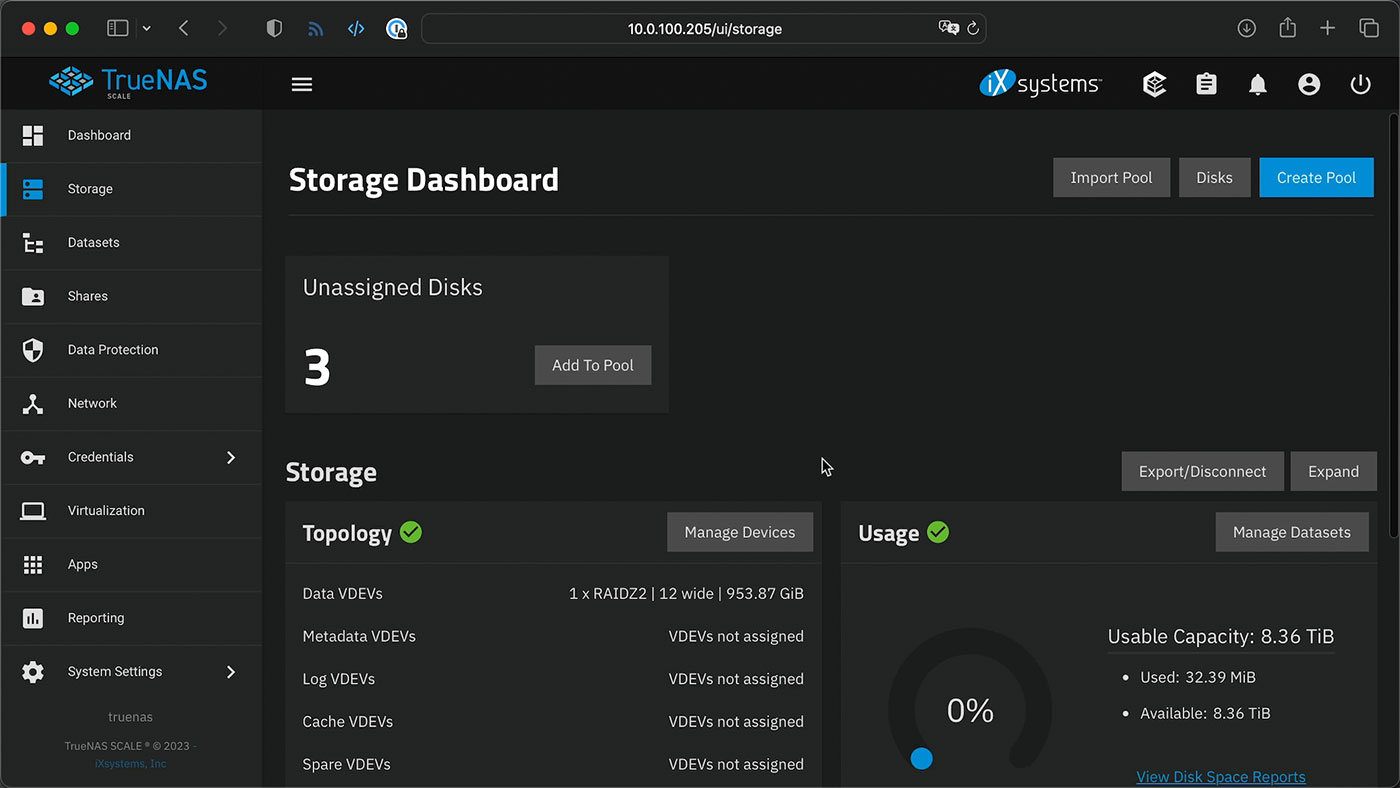Image resolution: width=1400 pixels, height=788 pixels.
Task: Open the Jobs clipboard icon
Action: (x=1207, y=85)
